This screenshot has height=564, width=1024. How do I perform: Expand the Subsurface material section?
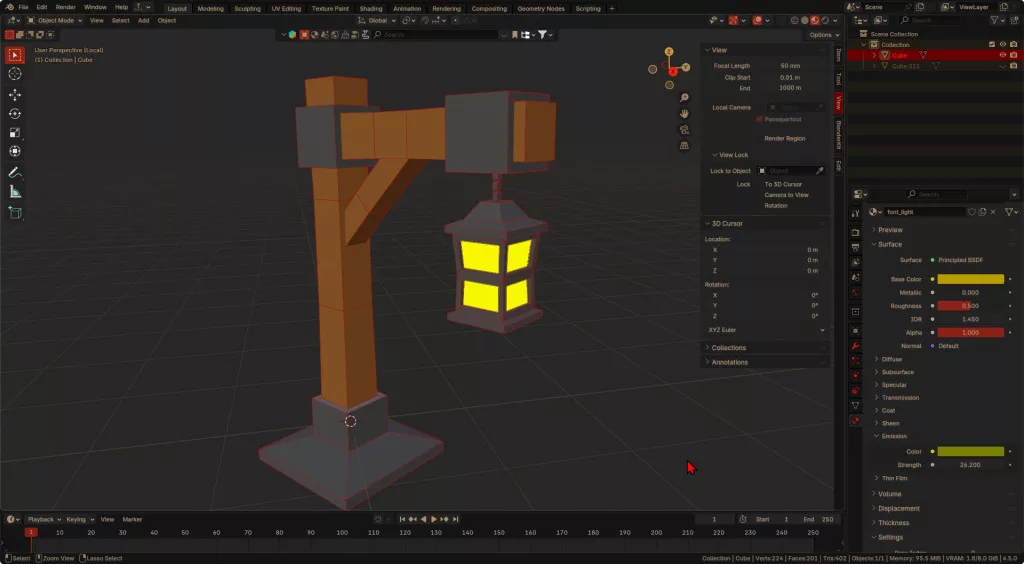tap(896, 372)
